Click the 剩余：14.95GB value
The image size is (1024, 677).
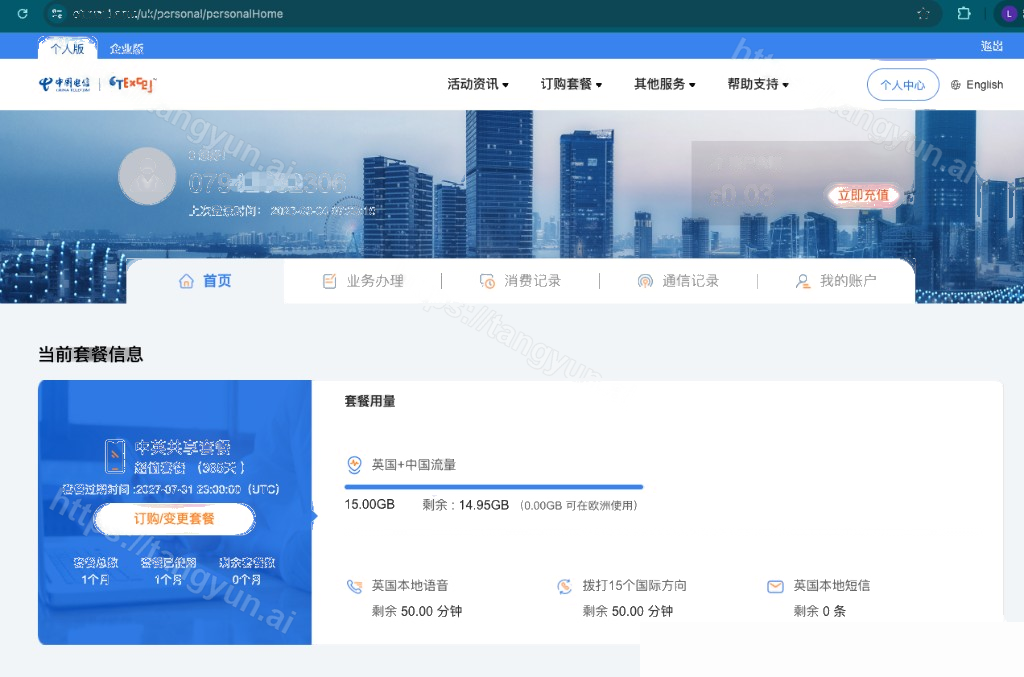pos(465,505)
